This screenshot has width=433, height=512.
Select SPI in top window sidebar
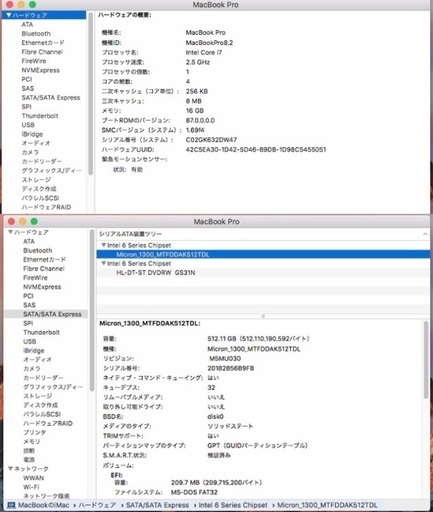(x=26, y=107)
